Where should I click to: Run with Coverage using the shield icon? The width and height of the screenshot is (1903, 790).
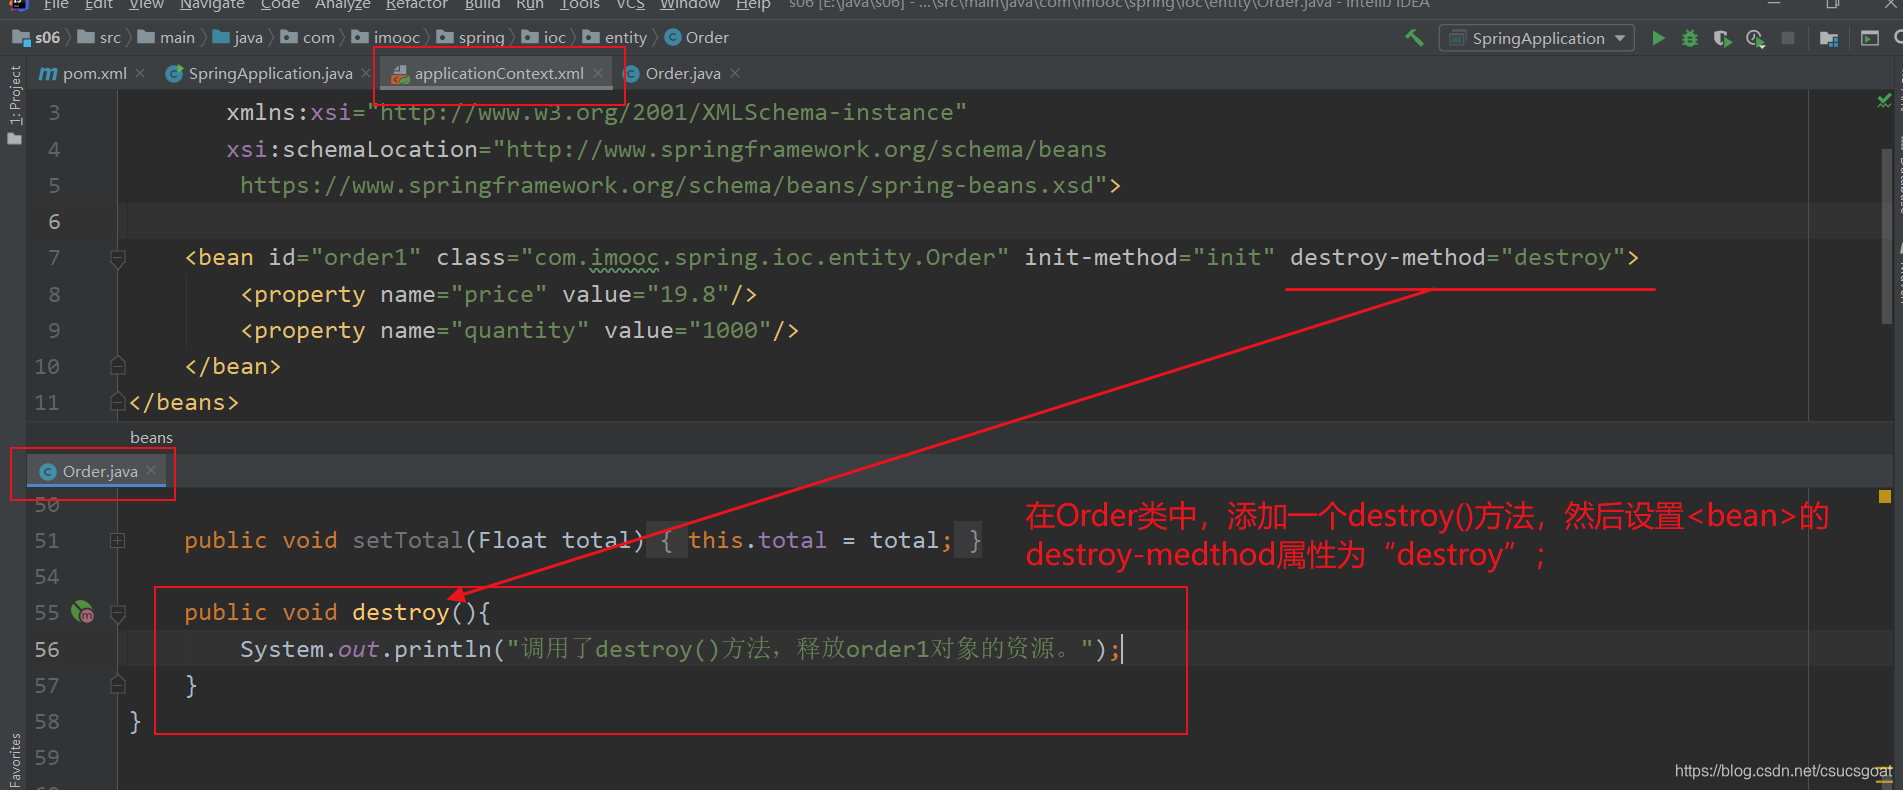[1722, 38]
